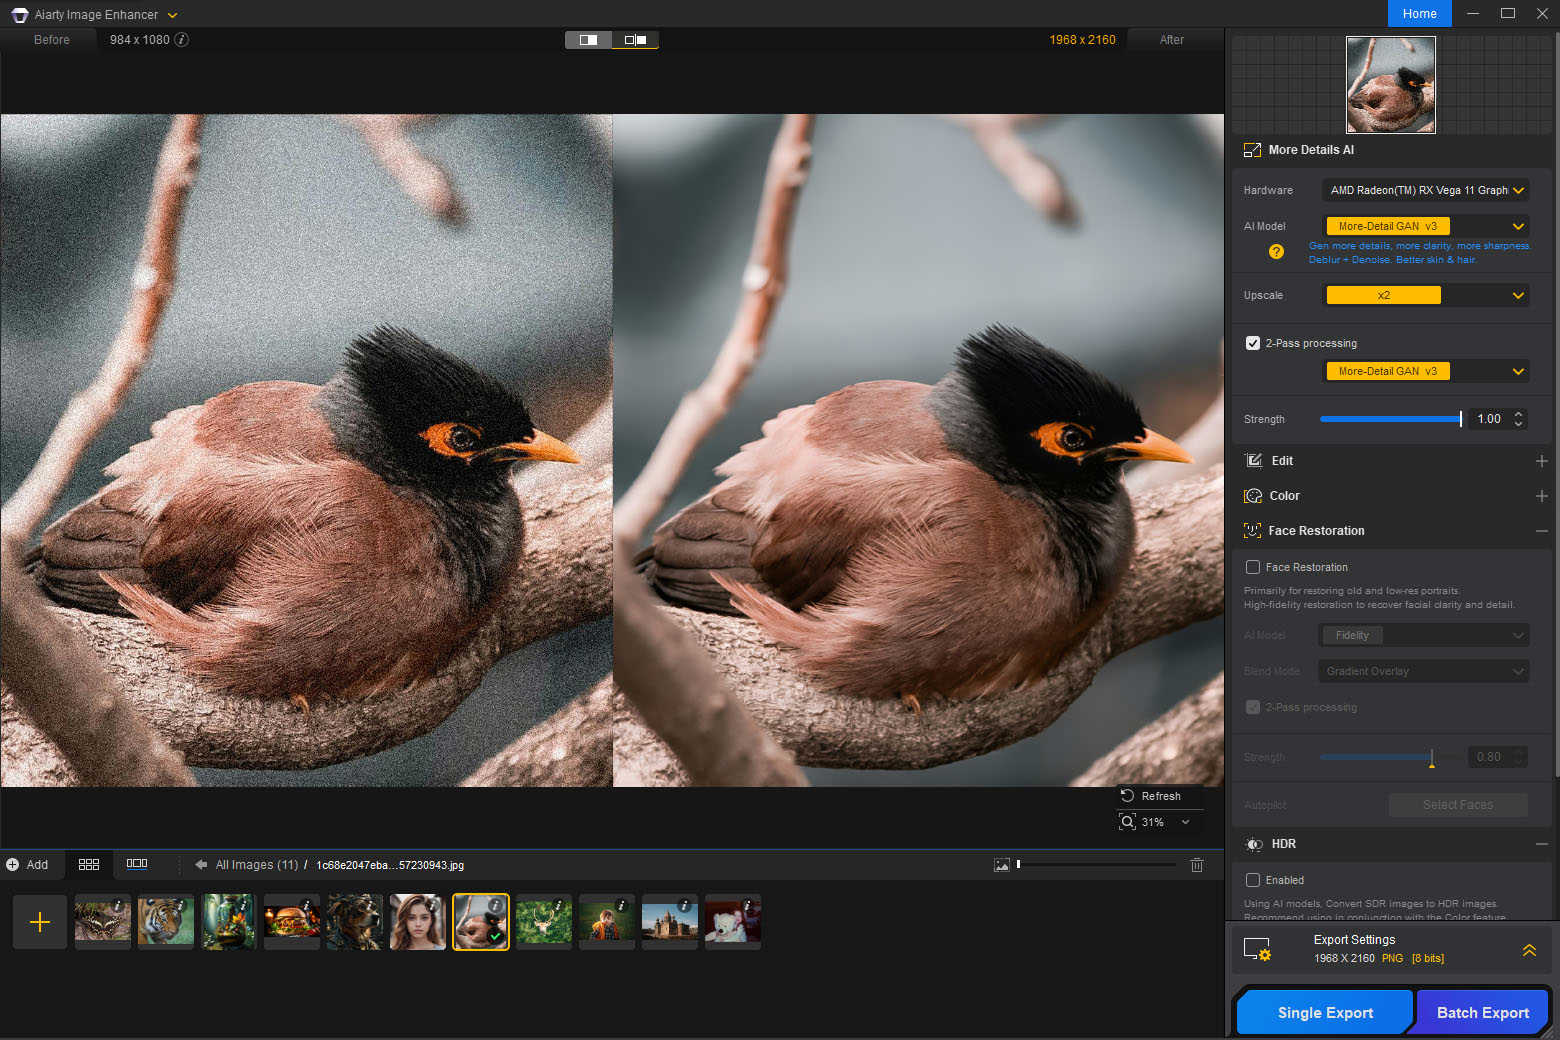
Task: Open the Aiarty Image Enhancer app menu
Action: pyautogui.click(x=172, y=15)
